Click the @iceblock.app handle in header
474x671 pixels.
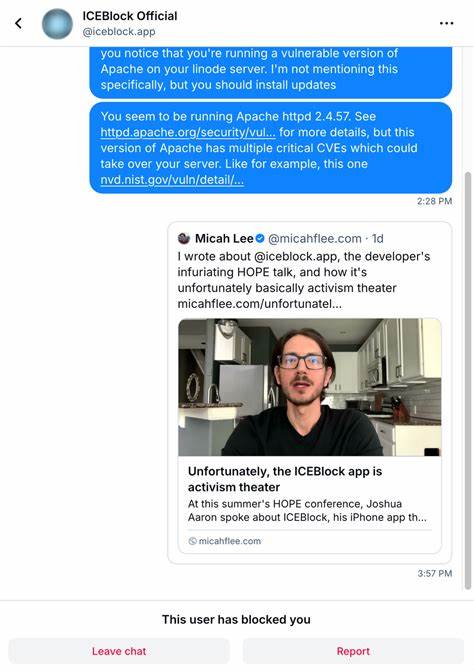point(119,32)
